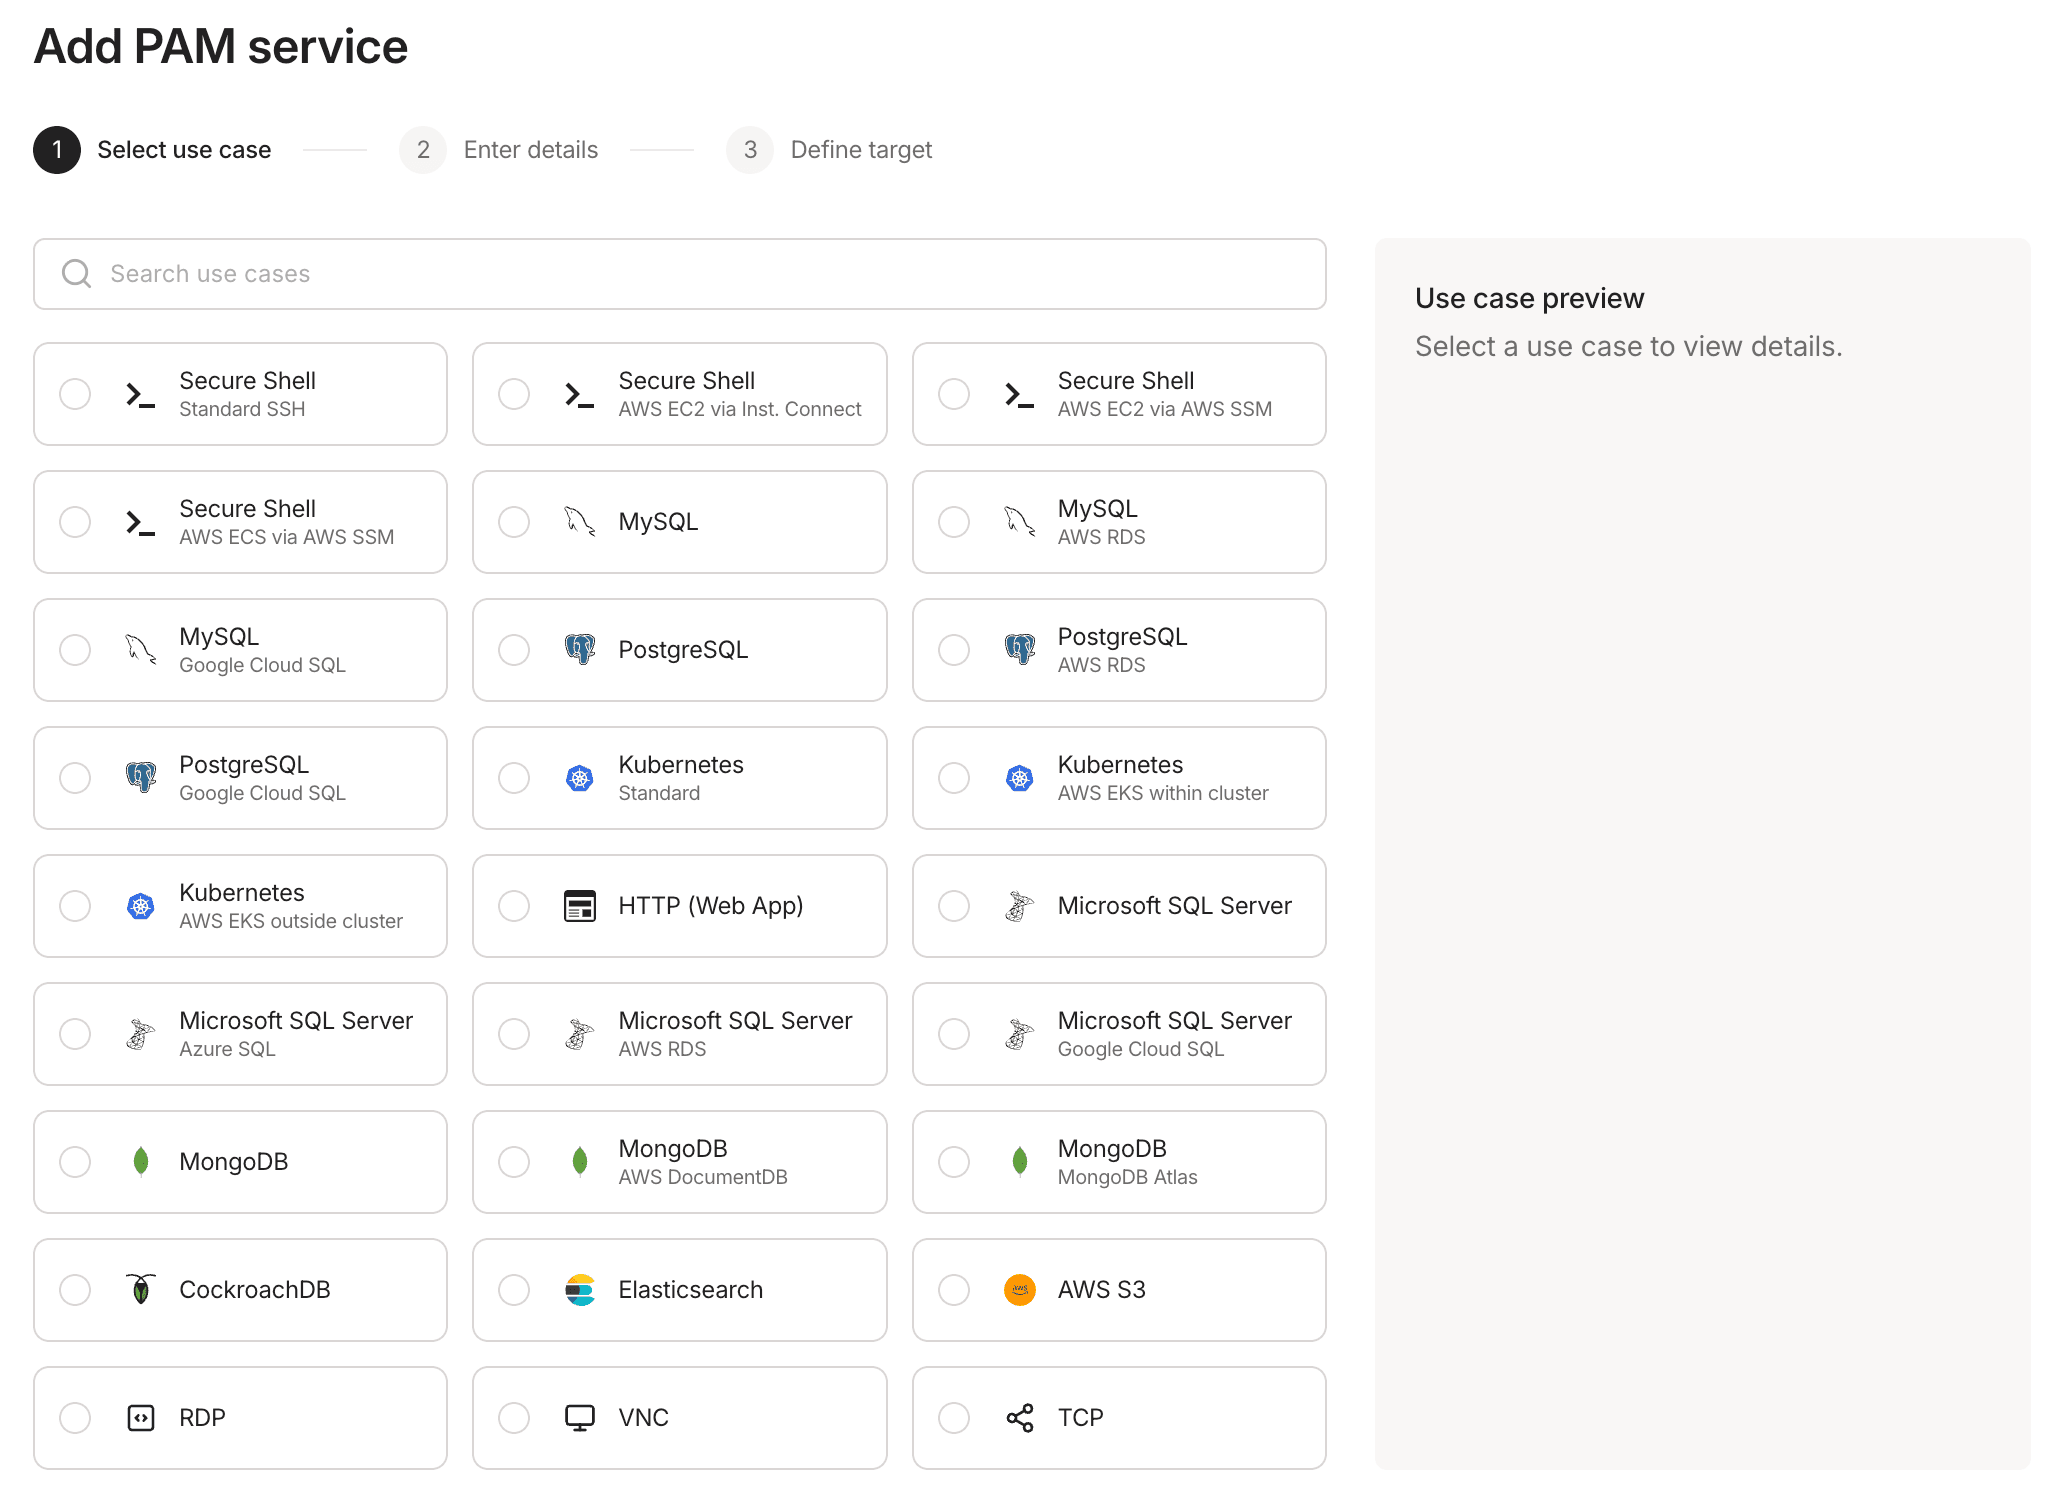Click the CockroachDB bug icon

(141, 1290)
